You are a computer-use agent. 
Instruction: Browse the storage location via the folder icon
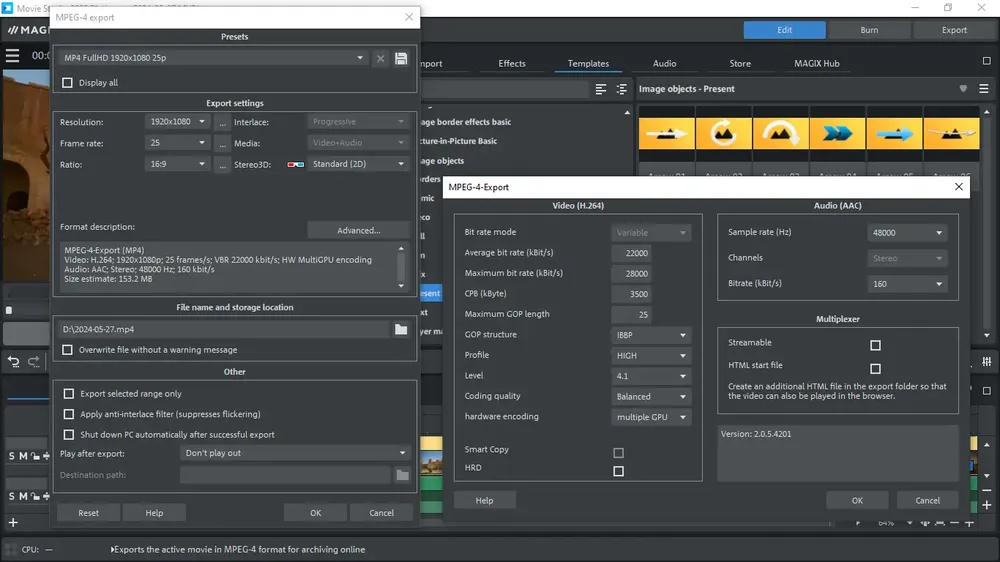(401, 329)
